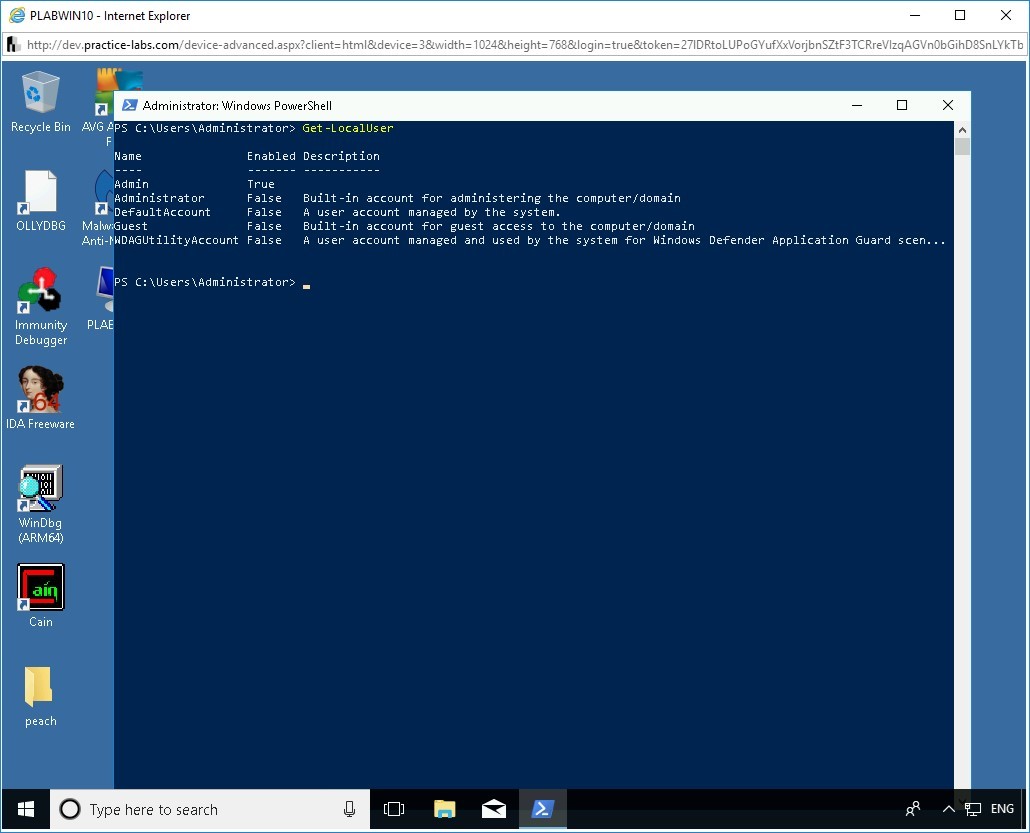
Task: Click the PowerShell window scrollbar up arrow
Action: click(962, 130)
